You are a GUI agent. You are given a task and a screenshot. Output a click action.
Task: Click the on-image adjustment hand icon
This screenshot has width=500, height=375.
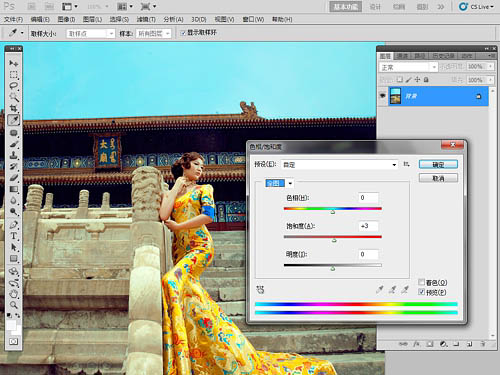coord(260,289)
